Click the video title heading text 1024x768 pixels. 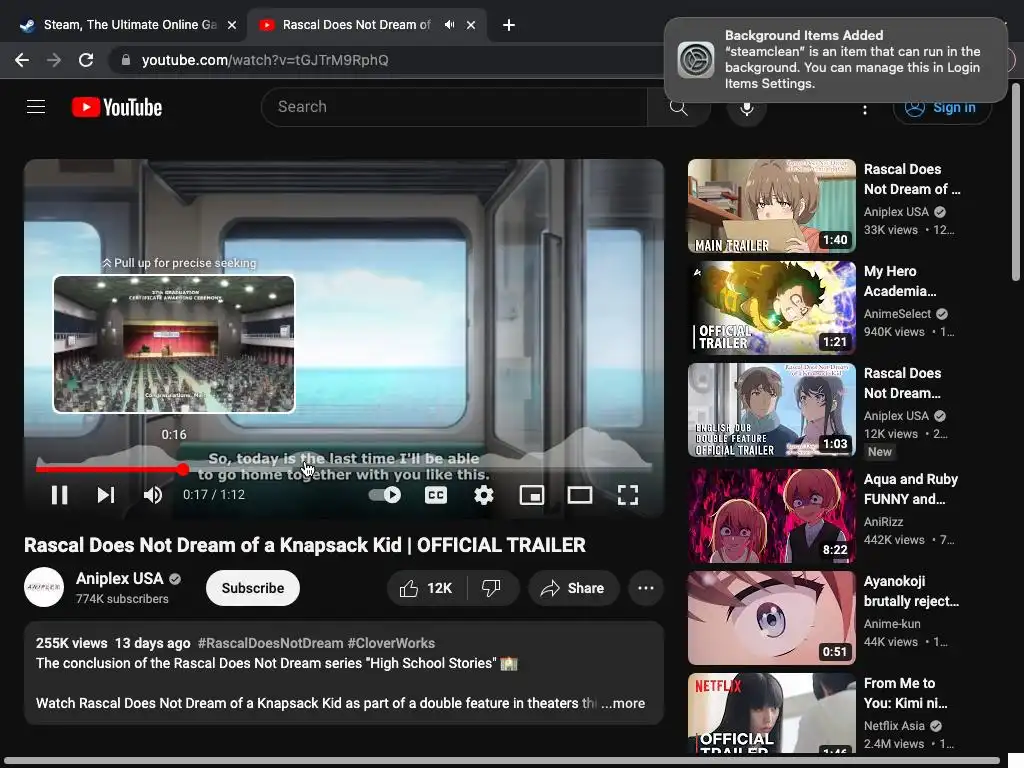click(x=305, y=545)
